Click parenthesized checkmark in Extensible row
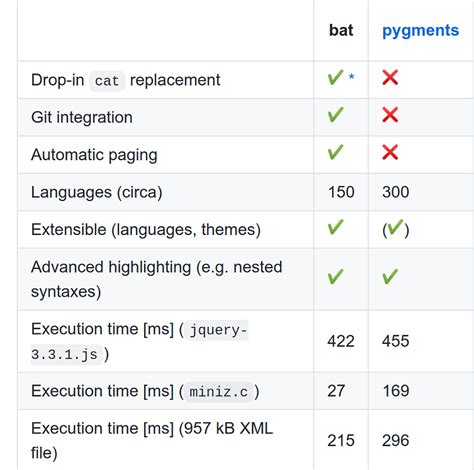The width and height of the screenshot is (474, 470). tap(396, 229)
